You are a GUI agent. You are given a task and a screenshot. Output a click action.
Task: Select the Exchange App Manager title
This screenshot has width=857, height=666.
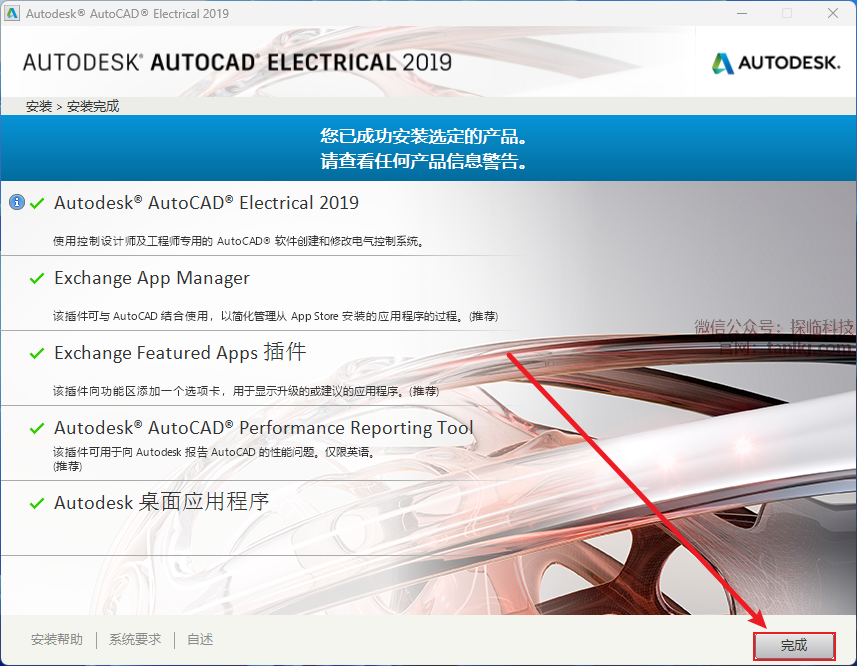151,278
